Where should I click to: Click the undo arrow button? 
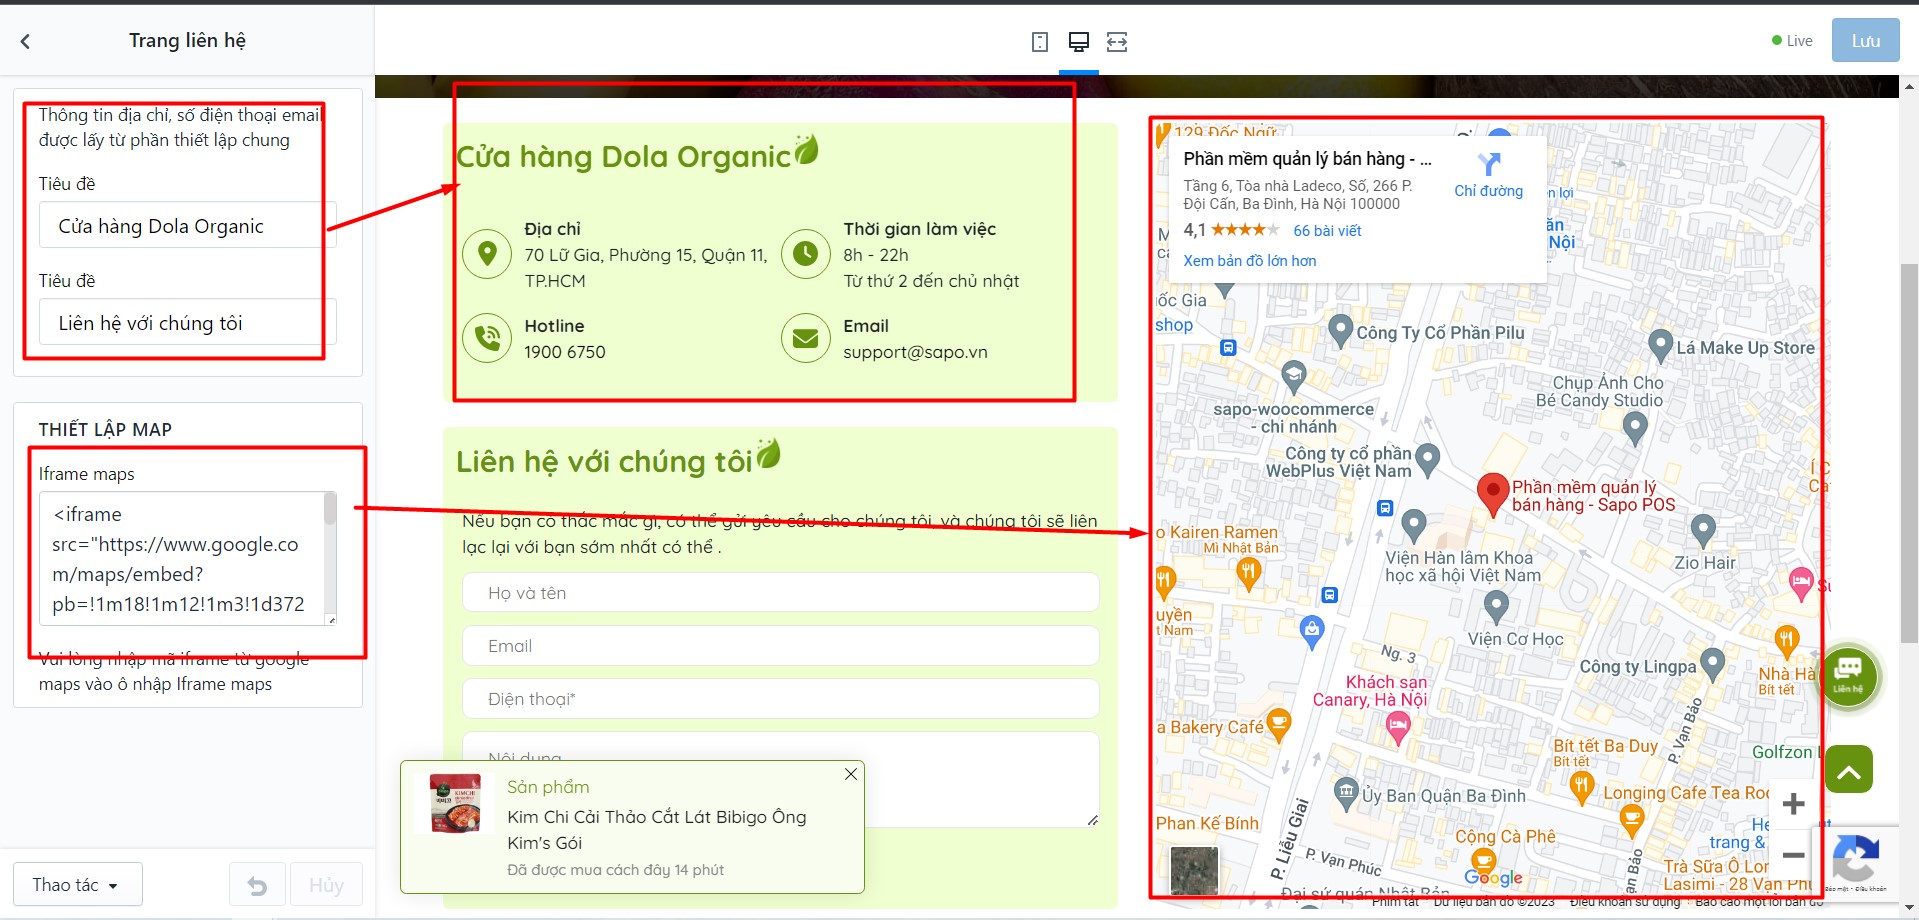(257, 885)
